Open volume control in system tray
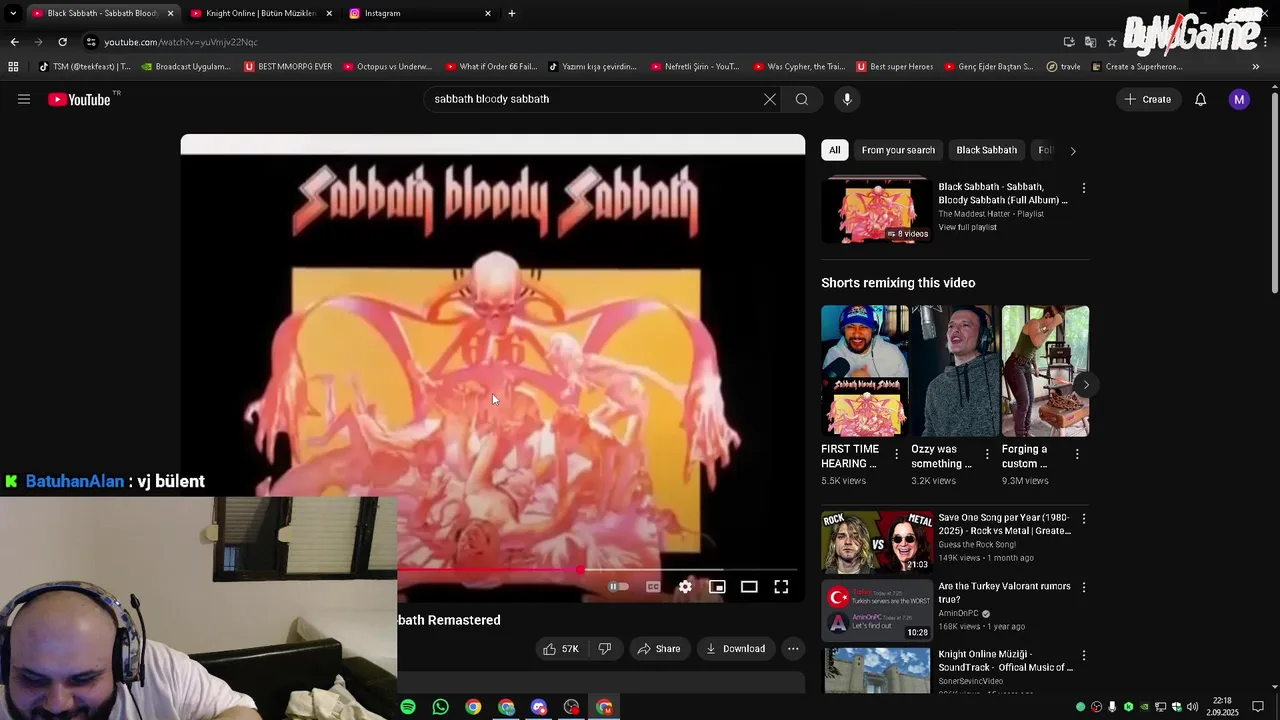Screen dimensions: 1280x720 coord(1192,707)
